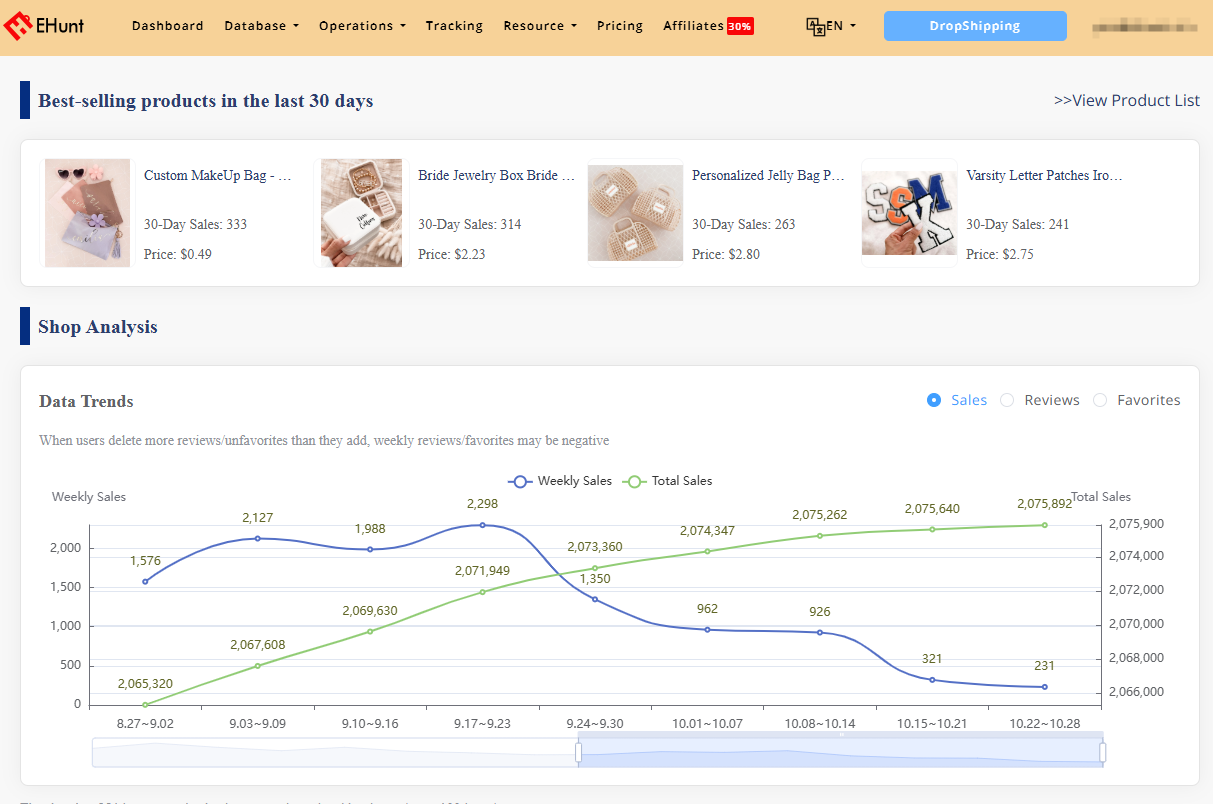Click the blue Weekly Sales legend marker
The image size is (1213, 804).
[520, 481]
